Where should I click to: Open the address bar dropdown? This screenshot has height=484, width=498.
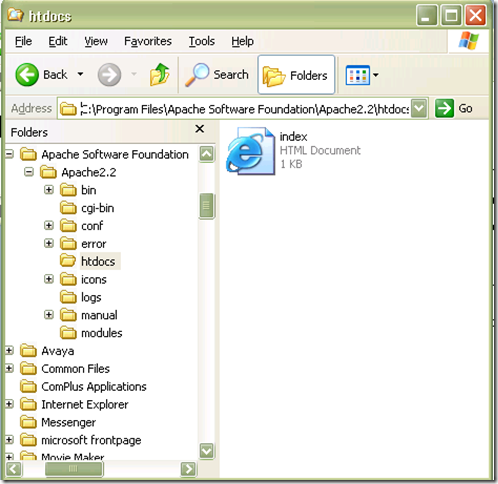419,108
